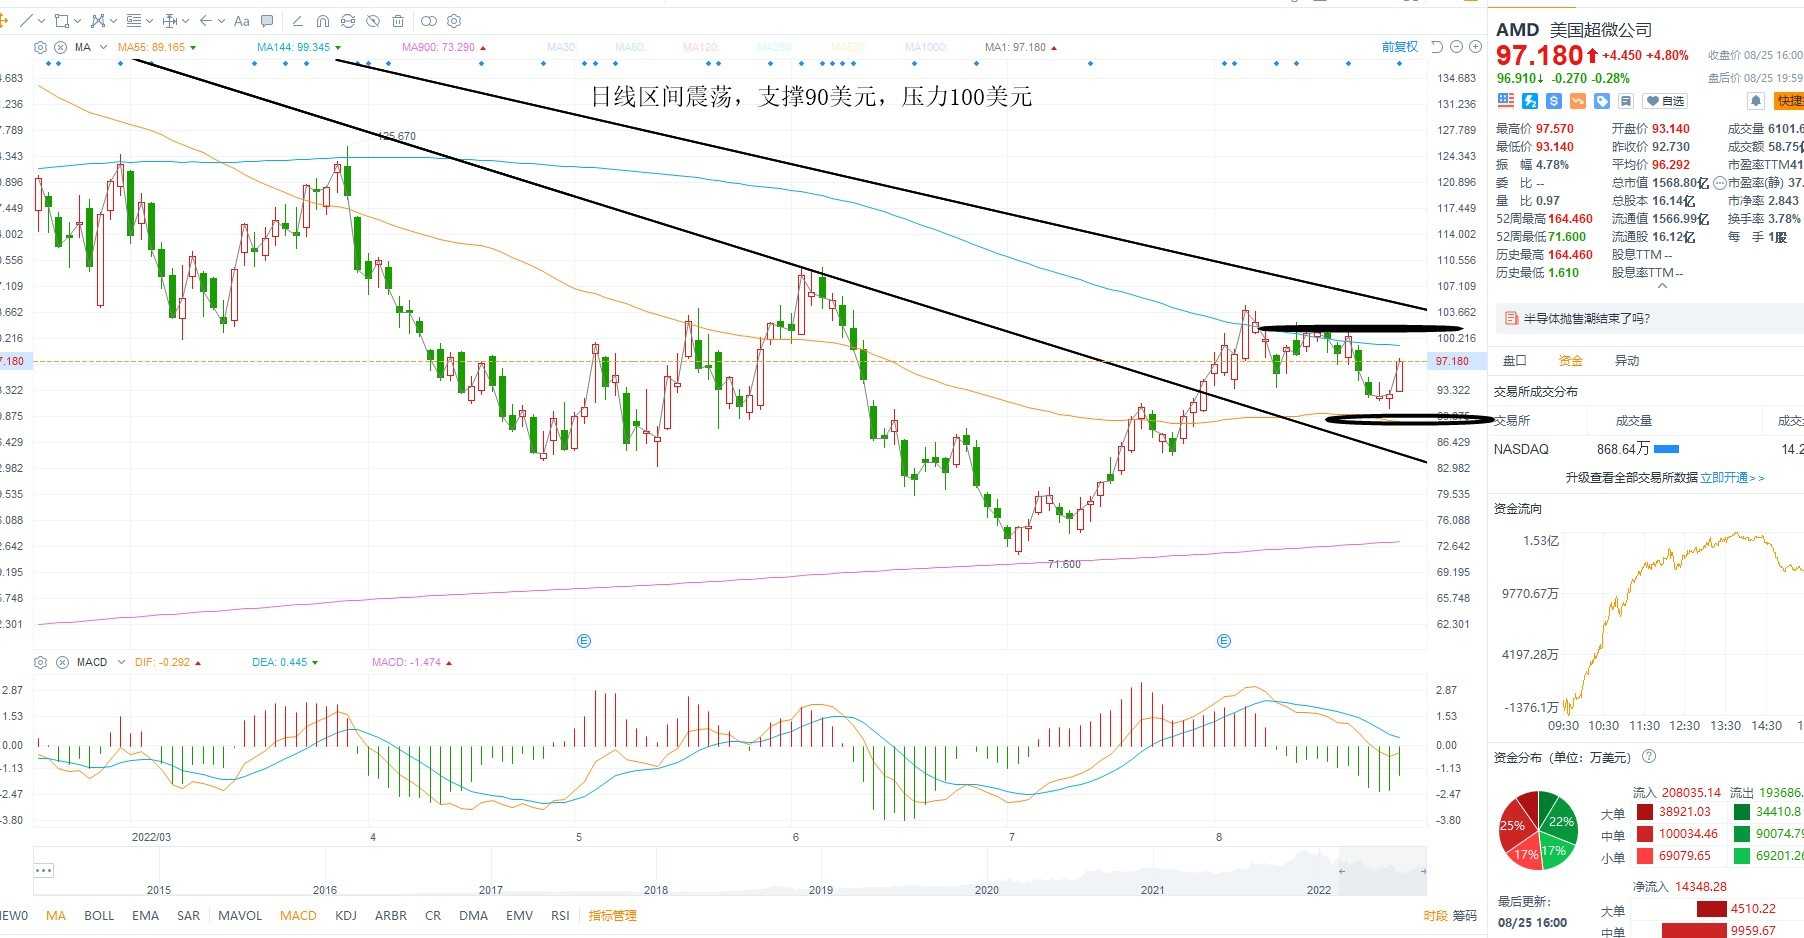Viewport: 1804px width, 938px height.
Task: Delete drawings with the trash icon
Action: tap(398, 20)
